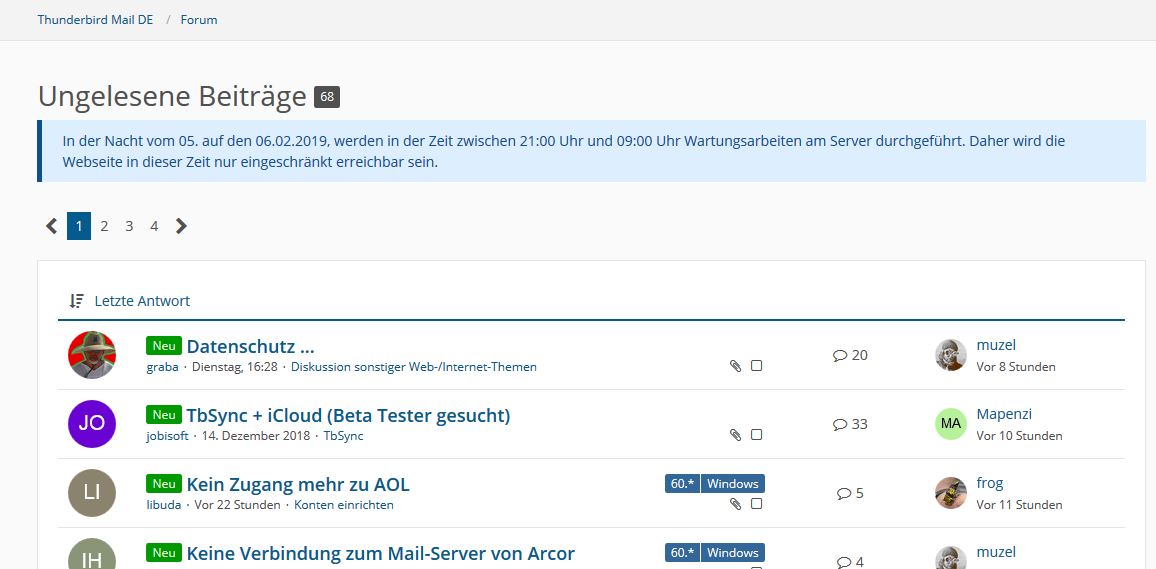Open Keine Verbindung zum Mail-Server von Arcor thread
1156x569 pixels.
click(x=380, y=554)
